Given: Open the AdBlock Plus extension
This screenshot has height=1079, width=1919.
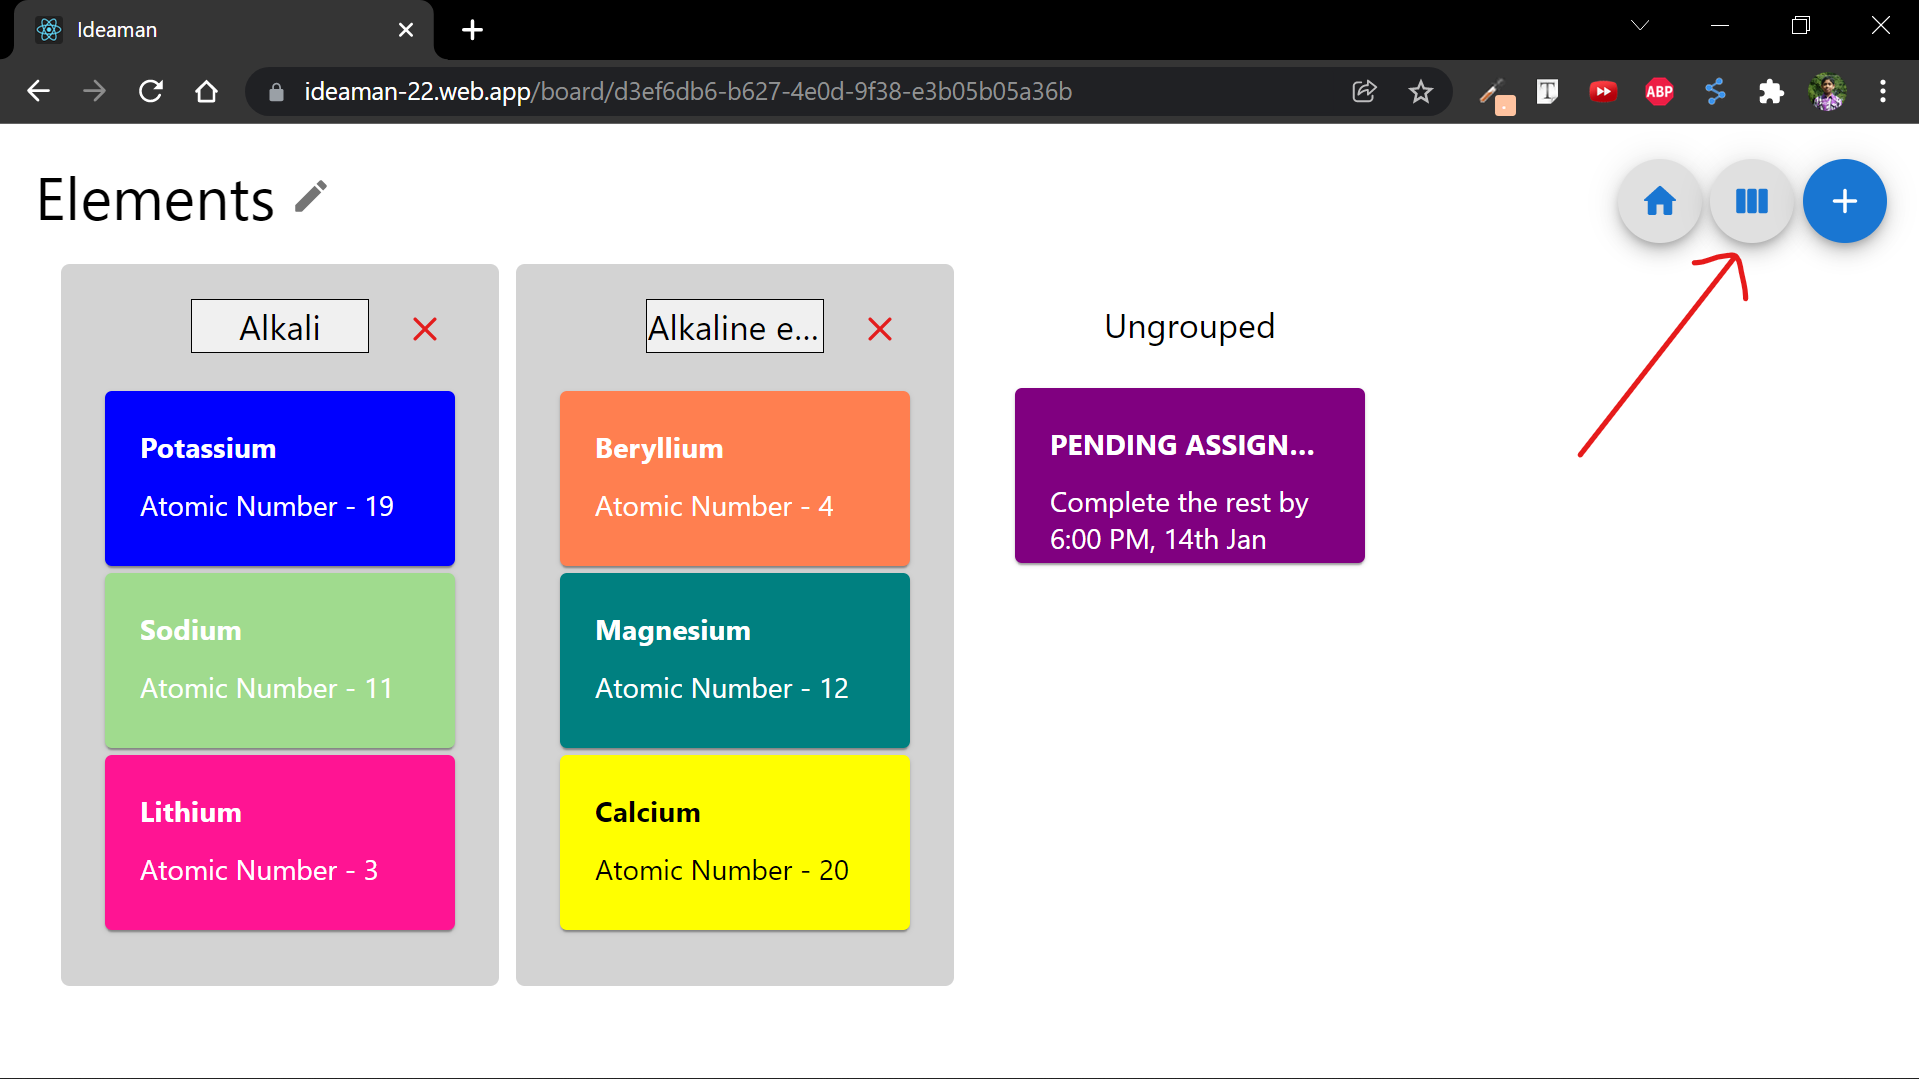Looking at the screenshot, I should 1659,91.
